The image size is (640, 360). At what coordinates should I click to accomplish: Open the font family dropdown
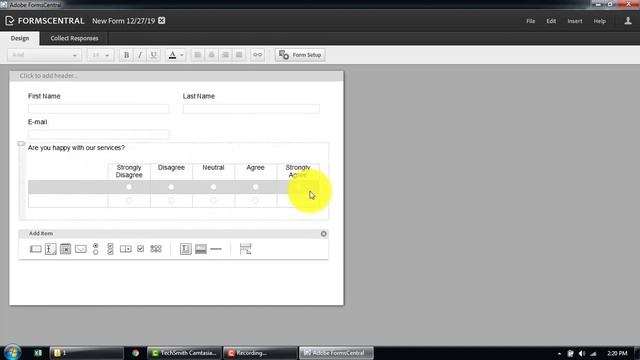44,55
